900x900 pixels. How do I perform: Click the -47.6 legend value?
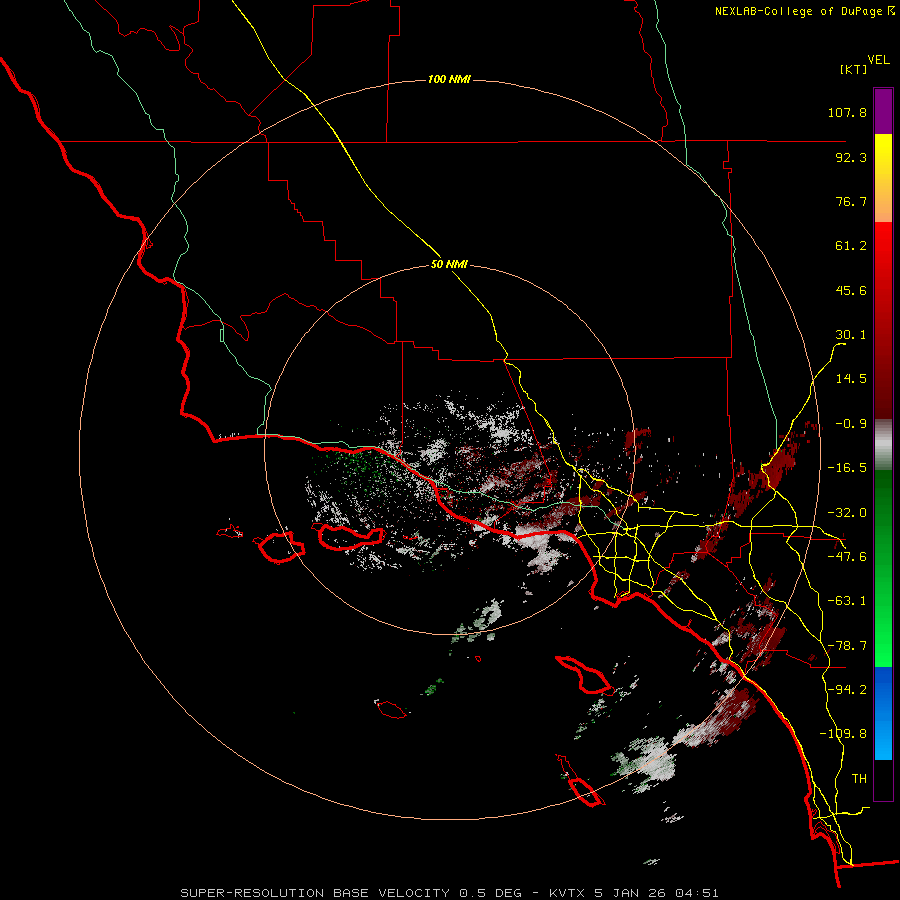coord(847,557)
